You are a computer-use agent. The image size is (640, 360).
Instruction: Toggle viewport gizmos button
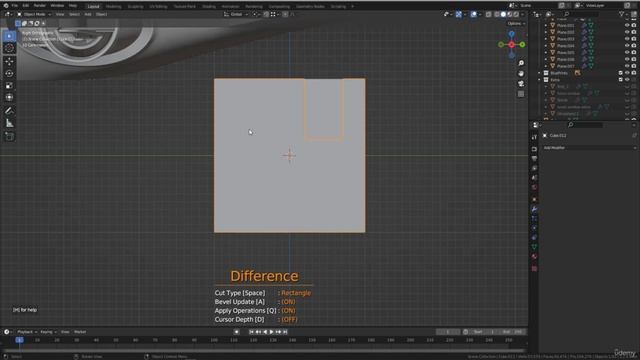pyautogui.click(x=458, y=14)
